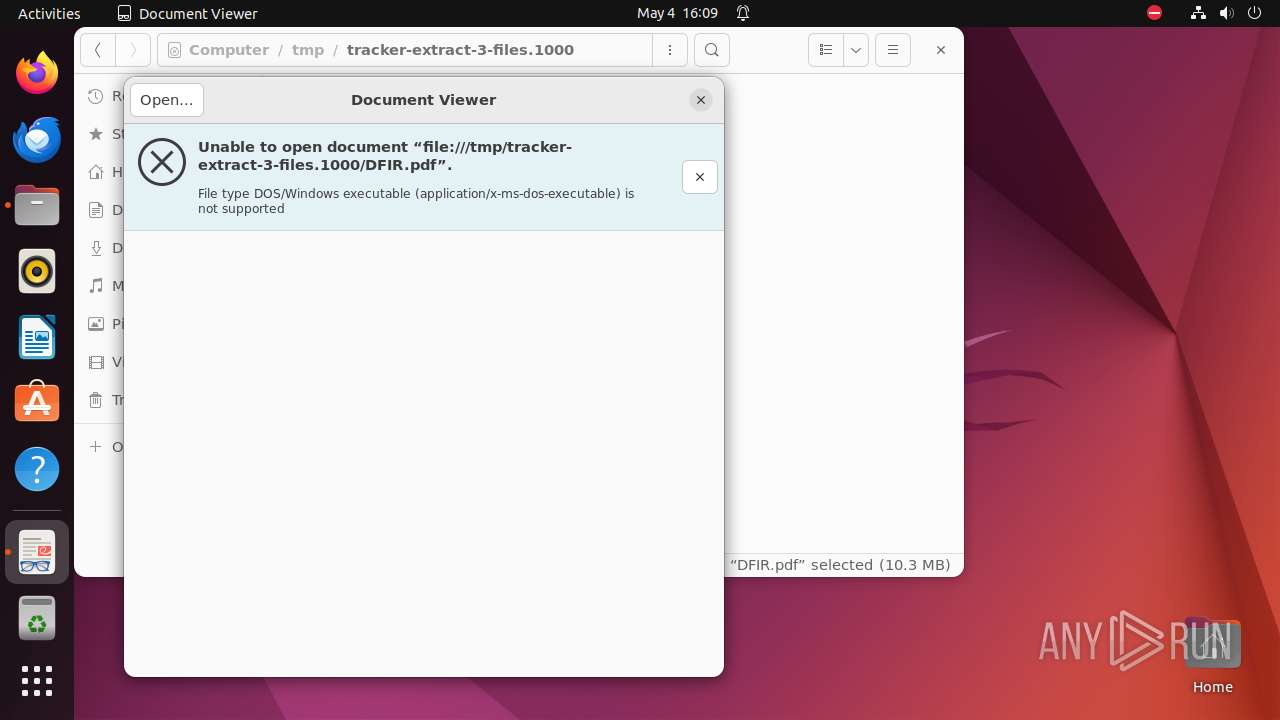Viewport: 1280px width, 720px height.
Task: Open the Home folder on the desktop
Action: pyautogui.click(x=1212, y=657)
